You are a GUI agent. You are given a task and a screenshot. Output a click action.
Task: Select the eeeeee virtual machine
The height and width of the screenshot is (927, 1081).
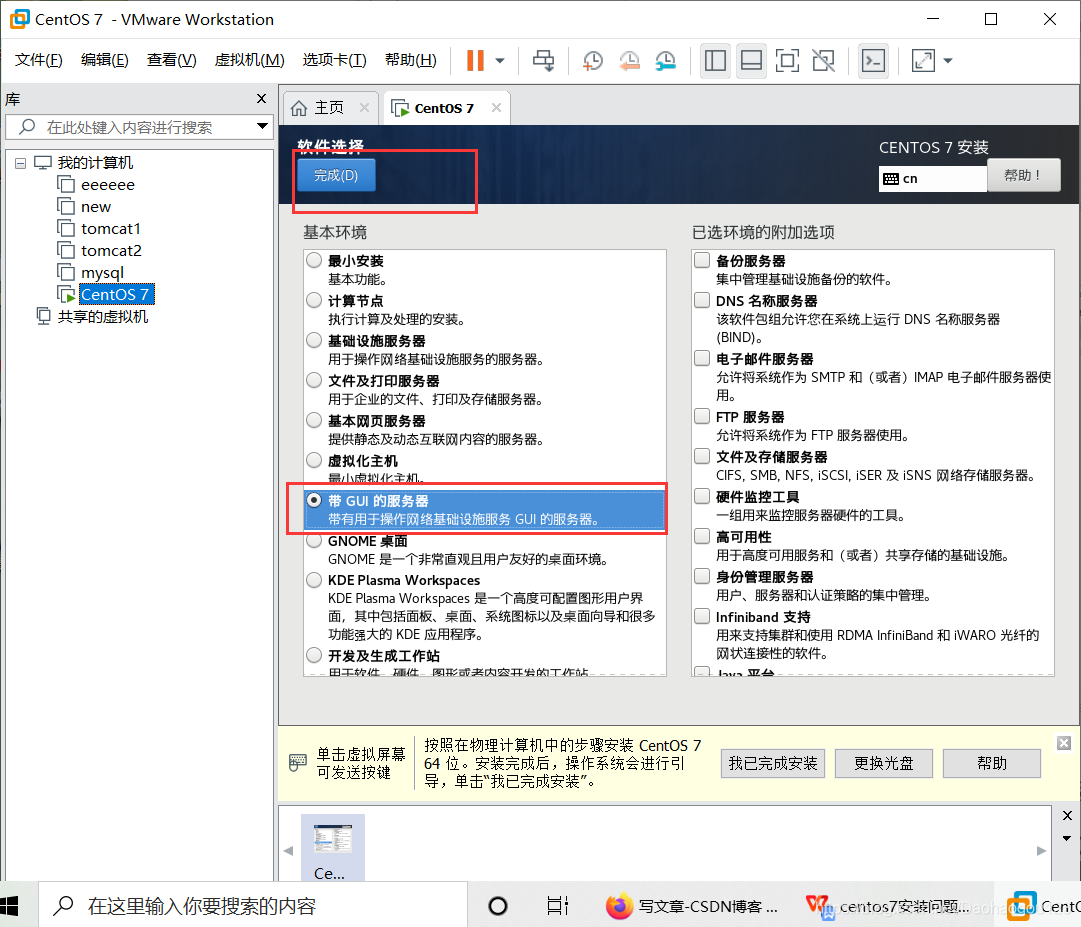coord(108,185)
